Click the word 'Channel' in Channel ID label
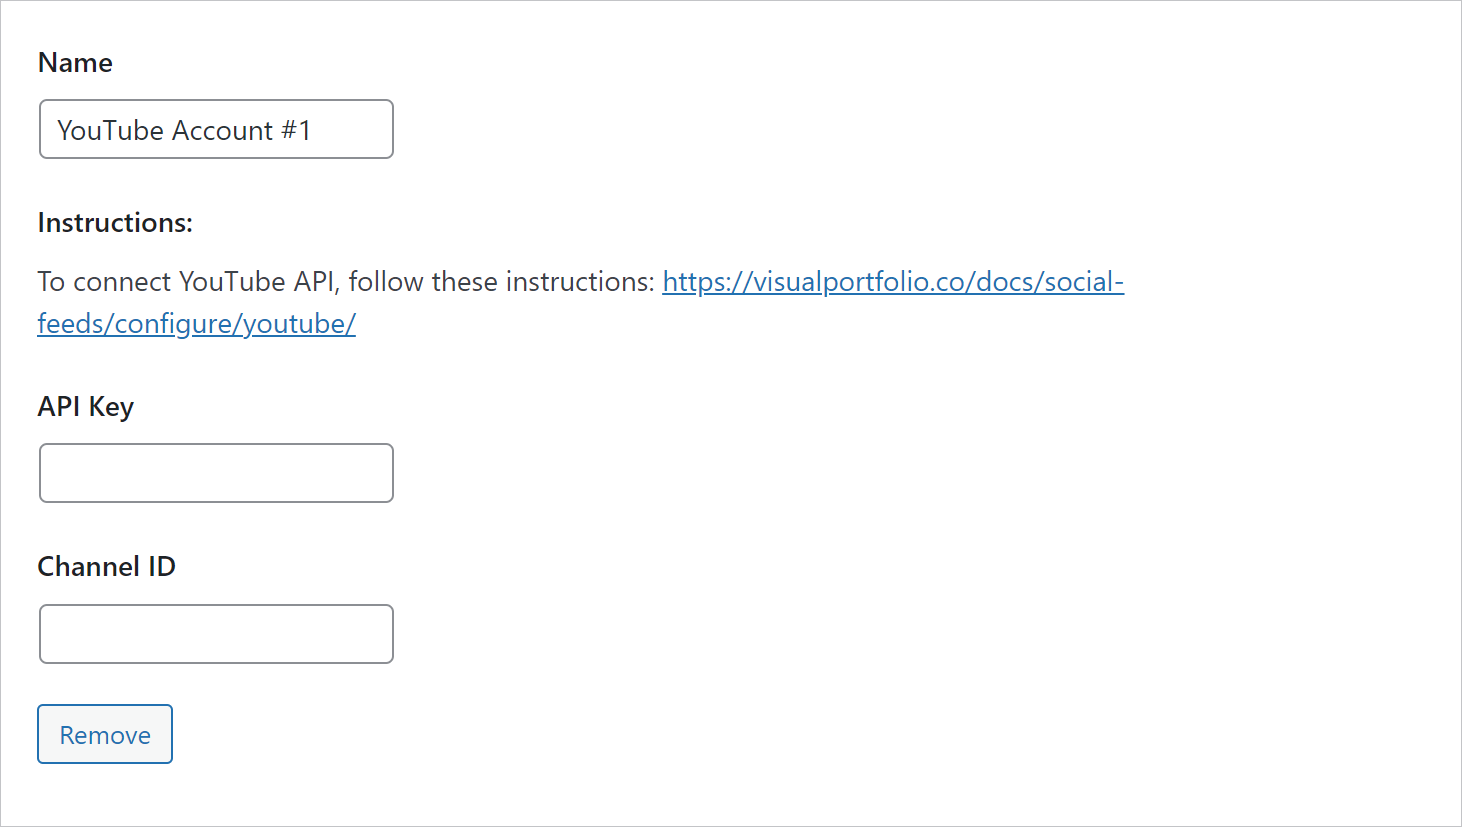1462x827 pixels. [x=89, y=566]
